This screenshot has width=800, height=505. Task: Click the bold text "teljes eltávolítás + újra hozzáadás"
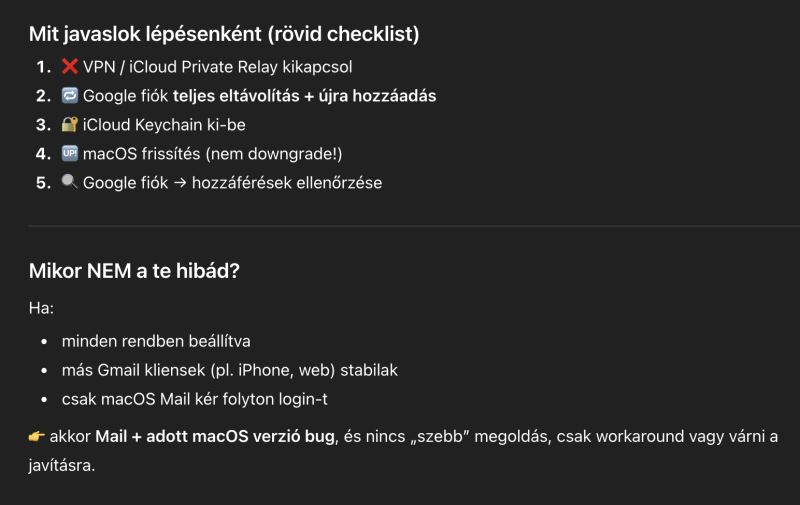coord(304,97)
